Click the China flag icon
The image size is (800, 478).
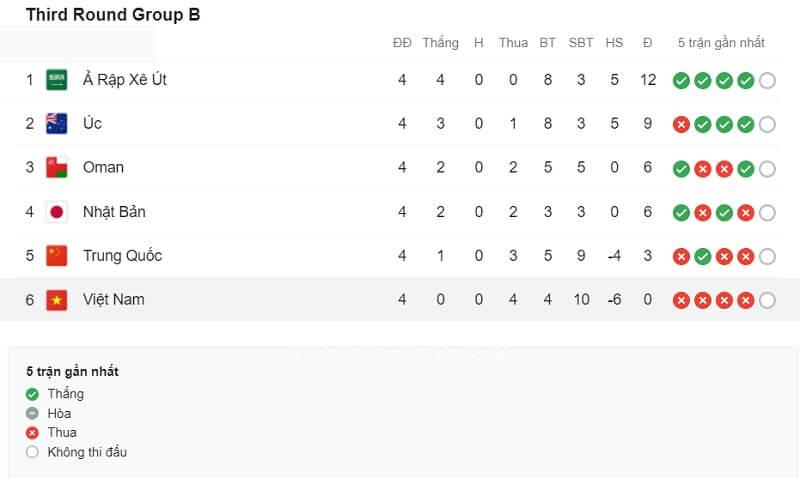tap(57, 256)
